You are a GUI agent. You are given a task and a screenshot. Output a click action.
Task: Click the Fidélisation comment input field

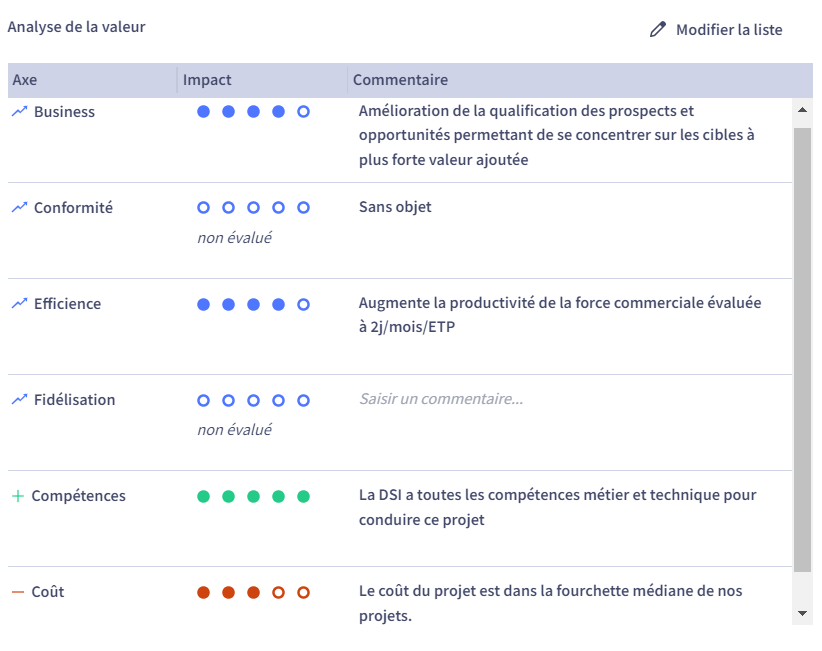571,399
